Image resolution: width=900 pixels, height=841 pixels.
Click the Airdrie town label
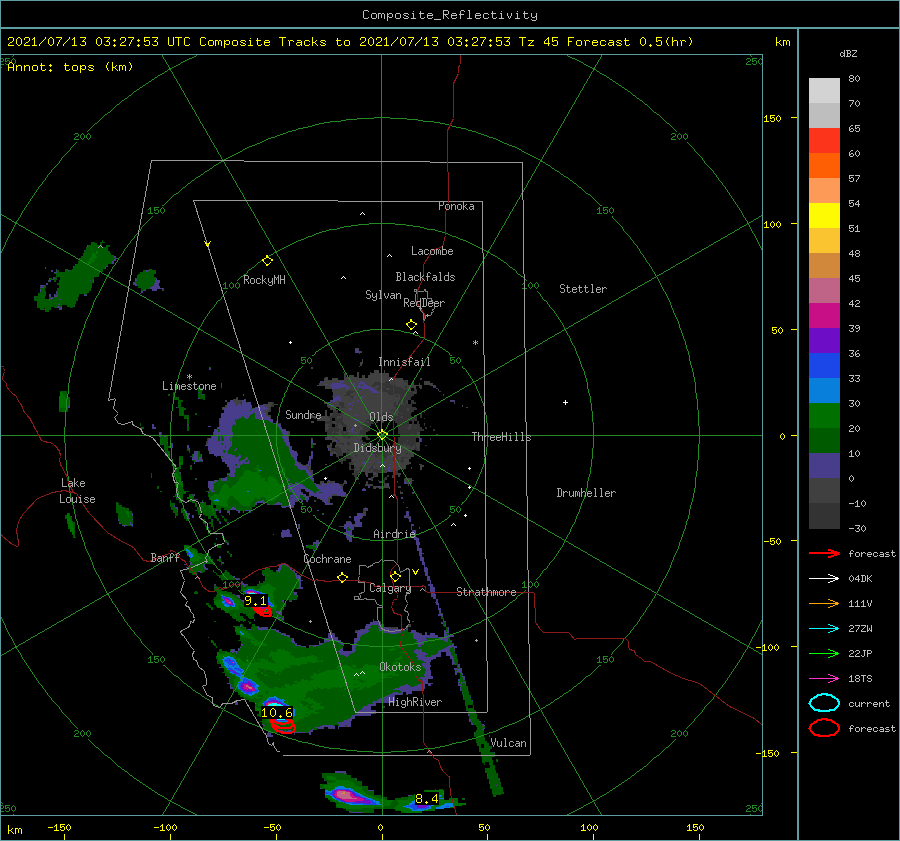pos(394,534)
